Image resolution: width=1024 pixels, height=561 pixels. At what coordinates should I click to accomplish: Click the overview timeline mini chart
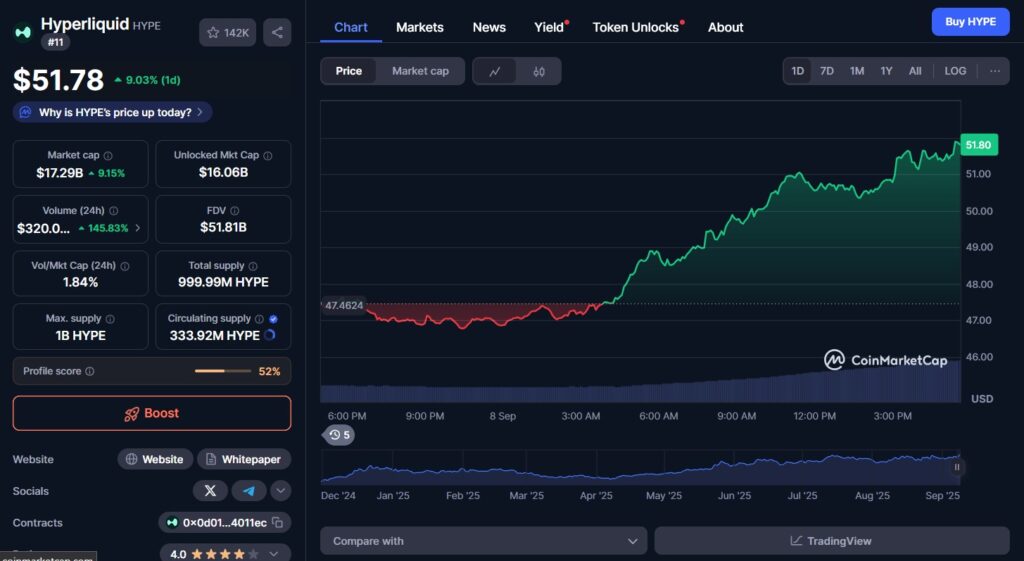pyautogui.click(x=640, y=468)
